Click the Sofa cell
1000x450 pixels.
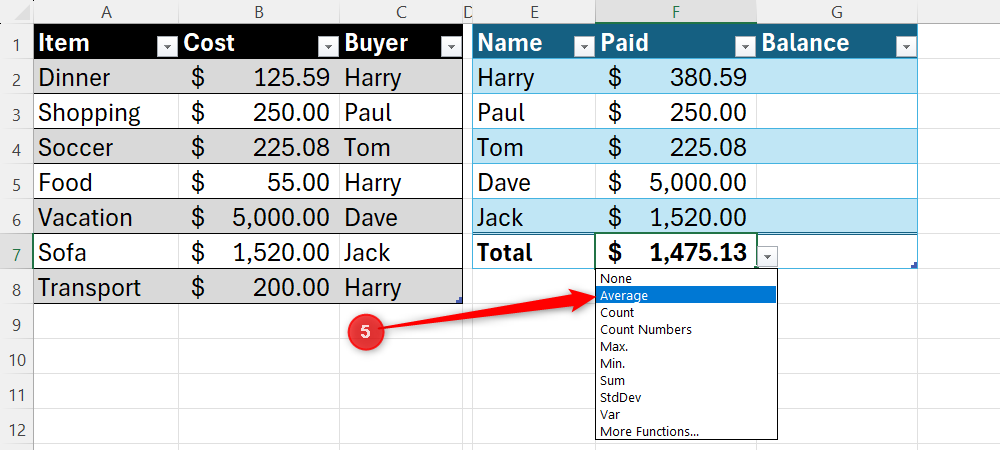106,252
